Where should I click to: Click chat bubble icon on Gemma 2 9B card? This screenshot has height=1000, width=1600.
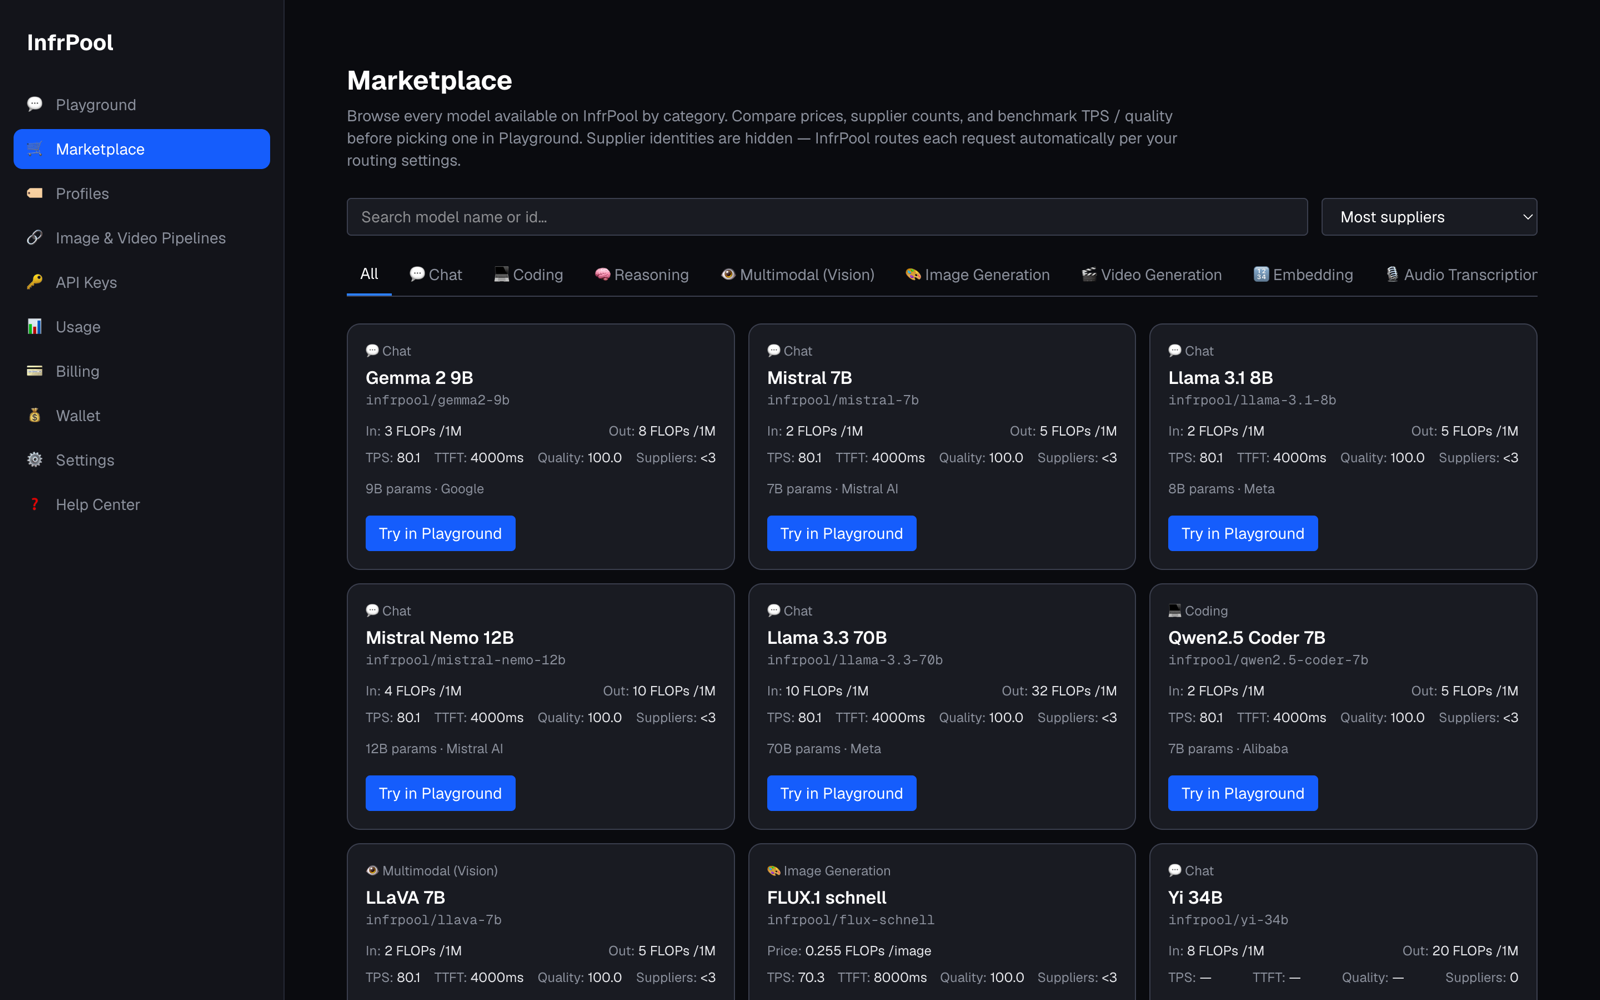point(372,350)
